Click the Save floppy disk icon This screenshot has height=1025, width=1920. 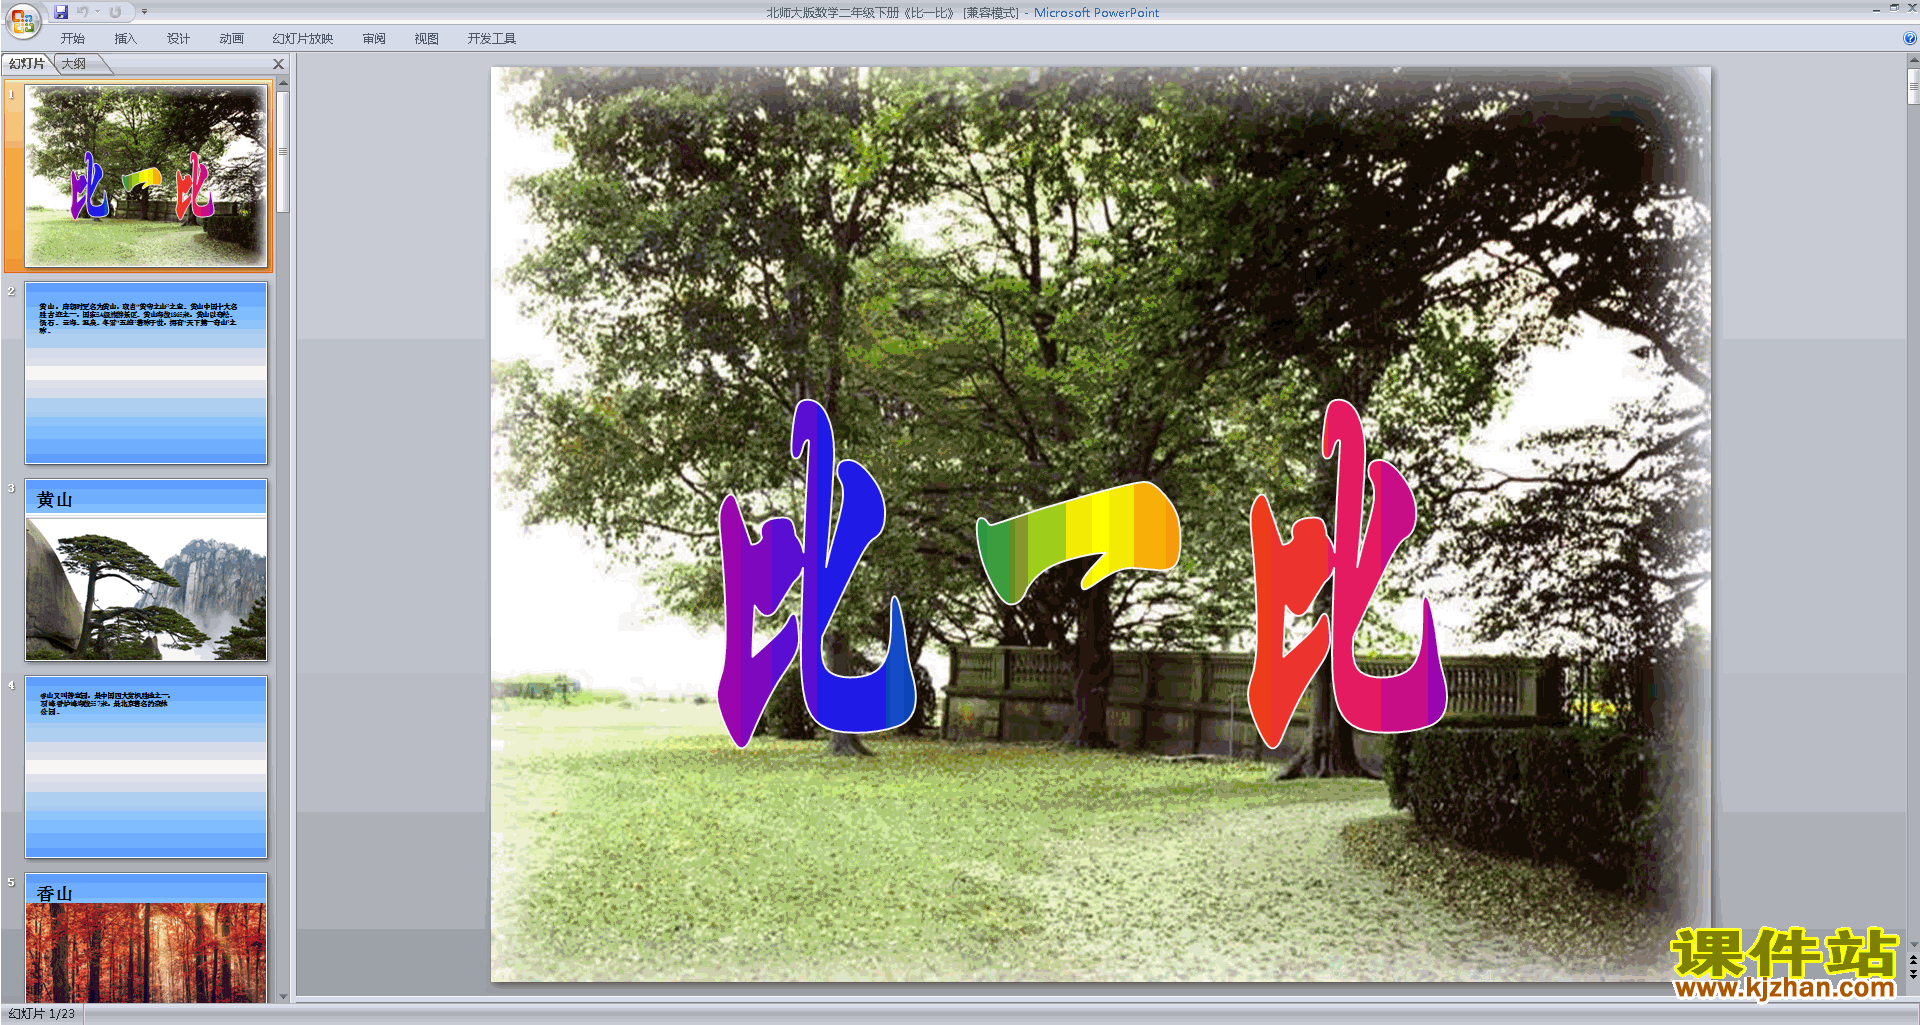(61, 12)
